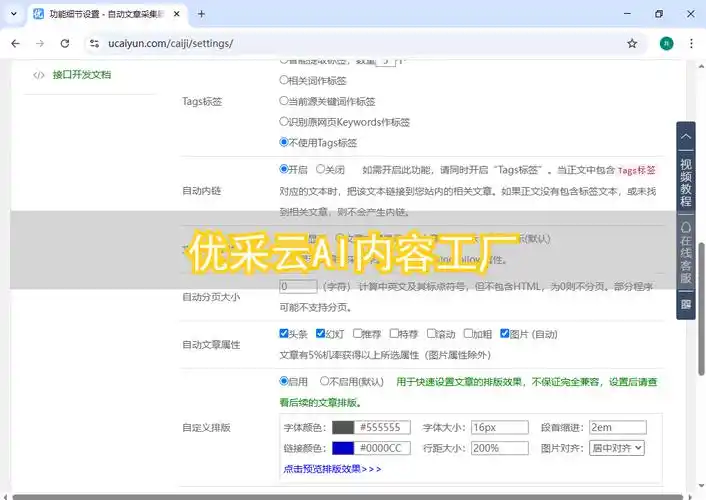The image size is (706, 500).
Task: Check the 滚动 attribute box
Action: pyautogui.click(x=431, y=333)
